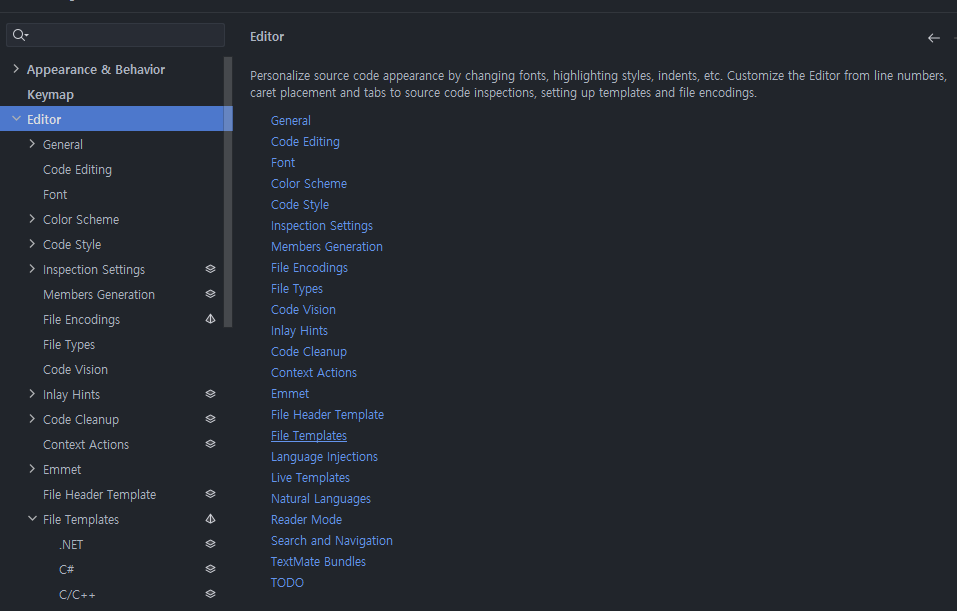
Task: Click layer icon beside File Header Template
Action: click(x=211, y=494)
